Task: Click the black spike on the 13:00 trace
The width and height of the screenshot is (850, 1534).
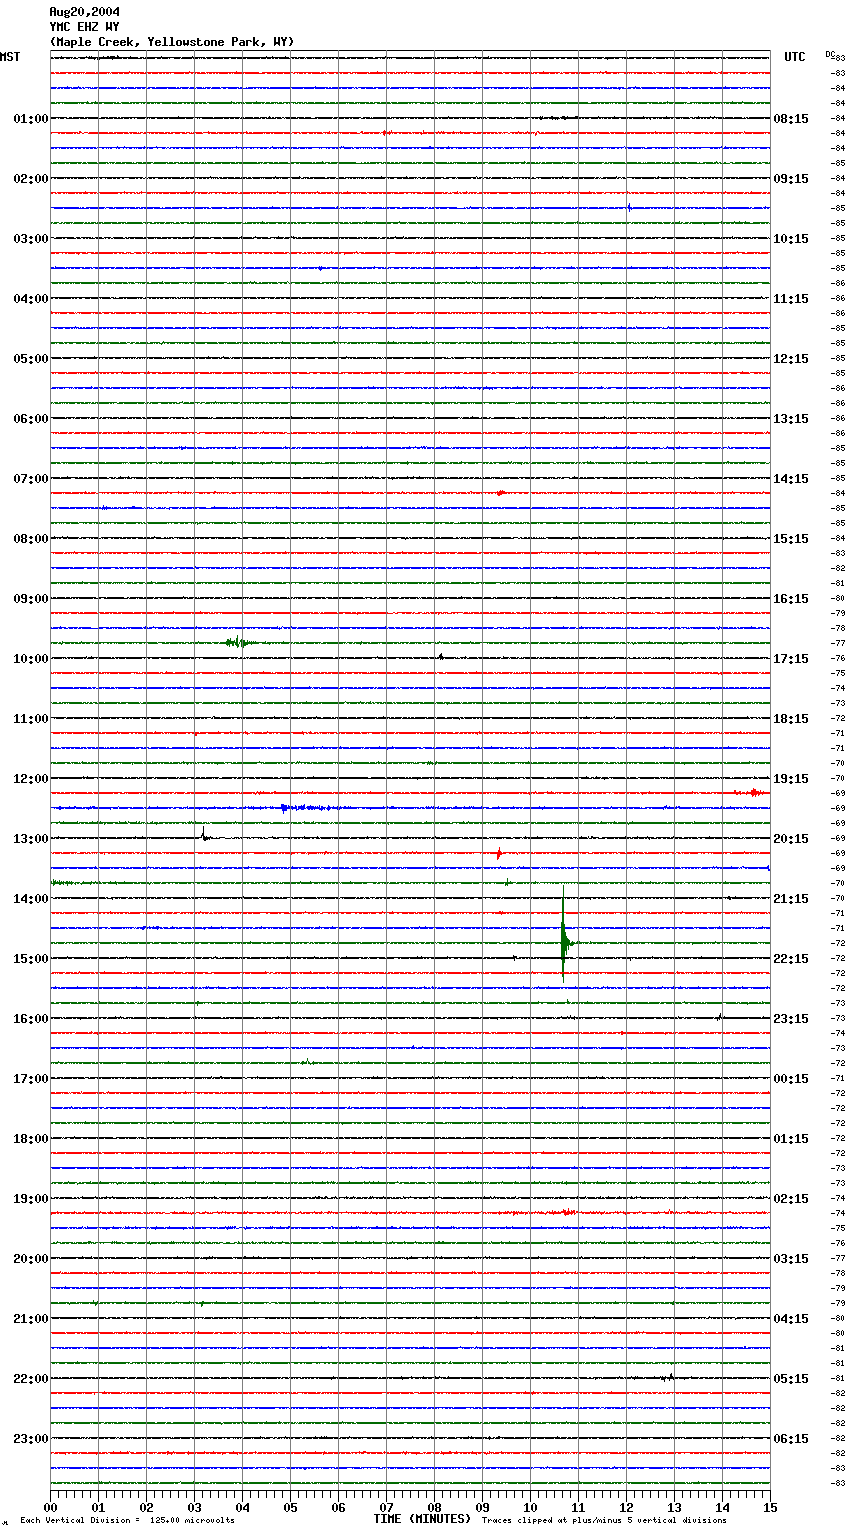Action: (204, 835)
